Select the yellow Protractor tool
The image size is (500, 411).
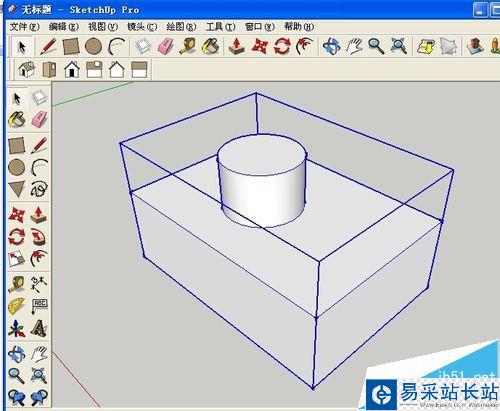pos(17,306)
